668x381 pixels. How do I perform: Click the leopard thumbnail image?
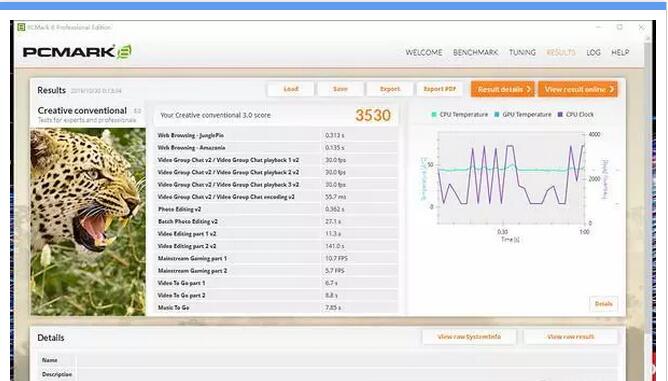[88, 222]
